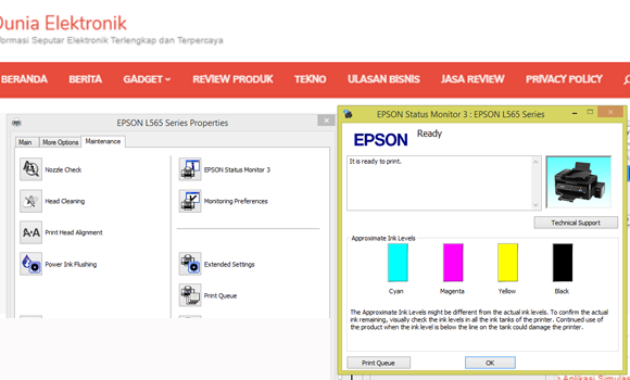Image resolution: width=630 pixels, height=380 pixels.
Task: Click the 'Print Head Alignment' label
Action: point(74,233)
